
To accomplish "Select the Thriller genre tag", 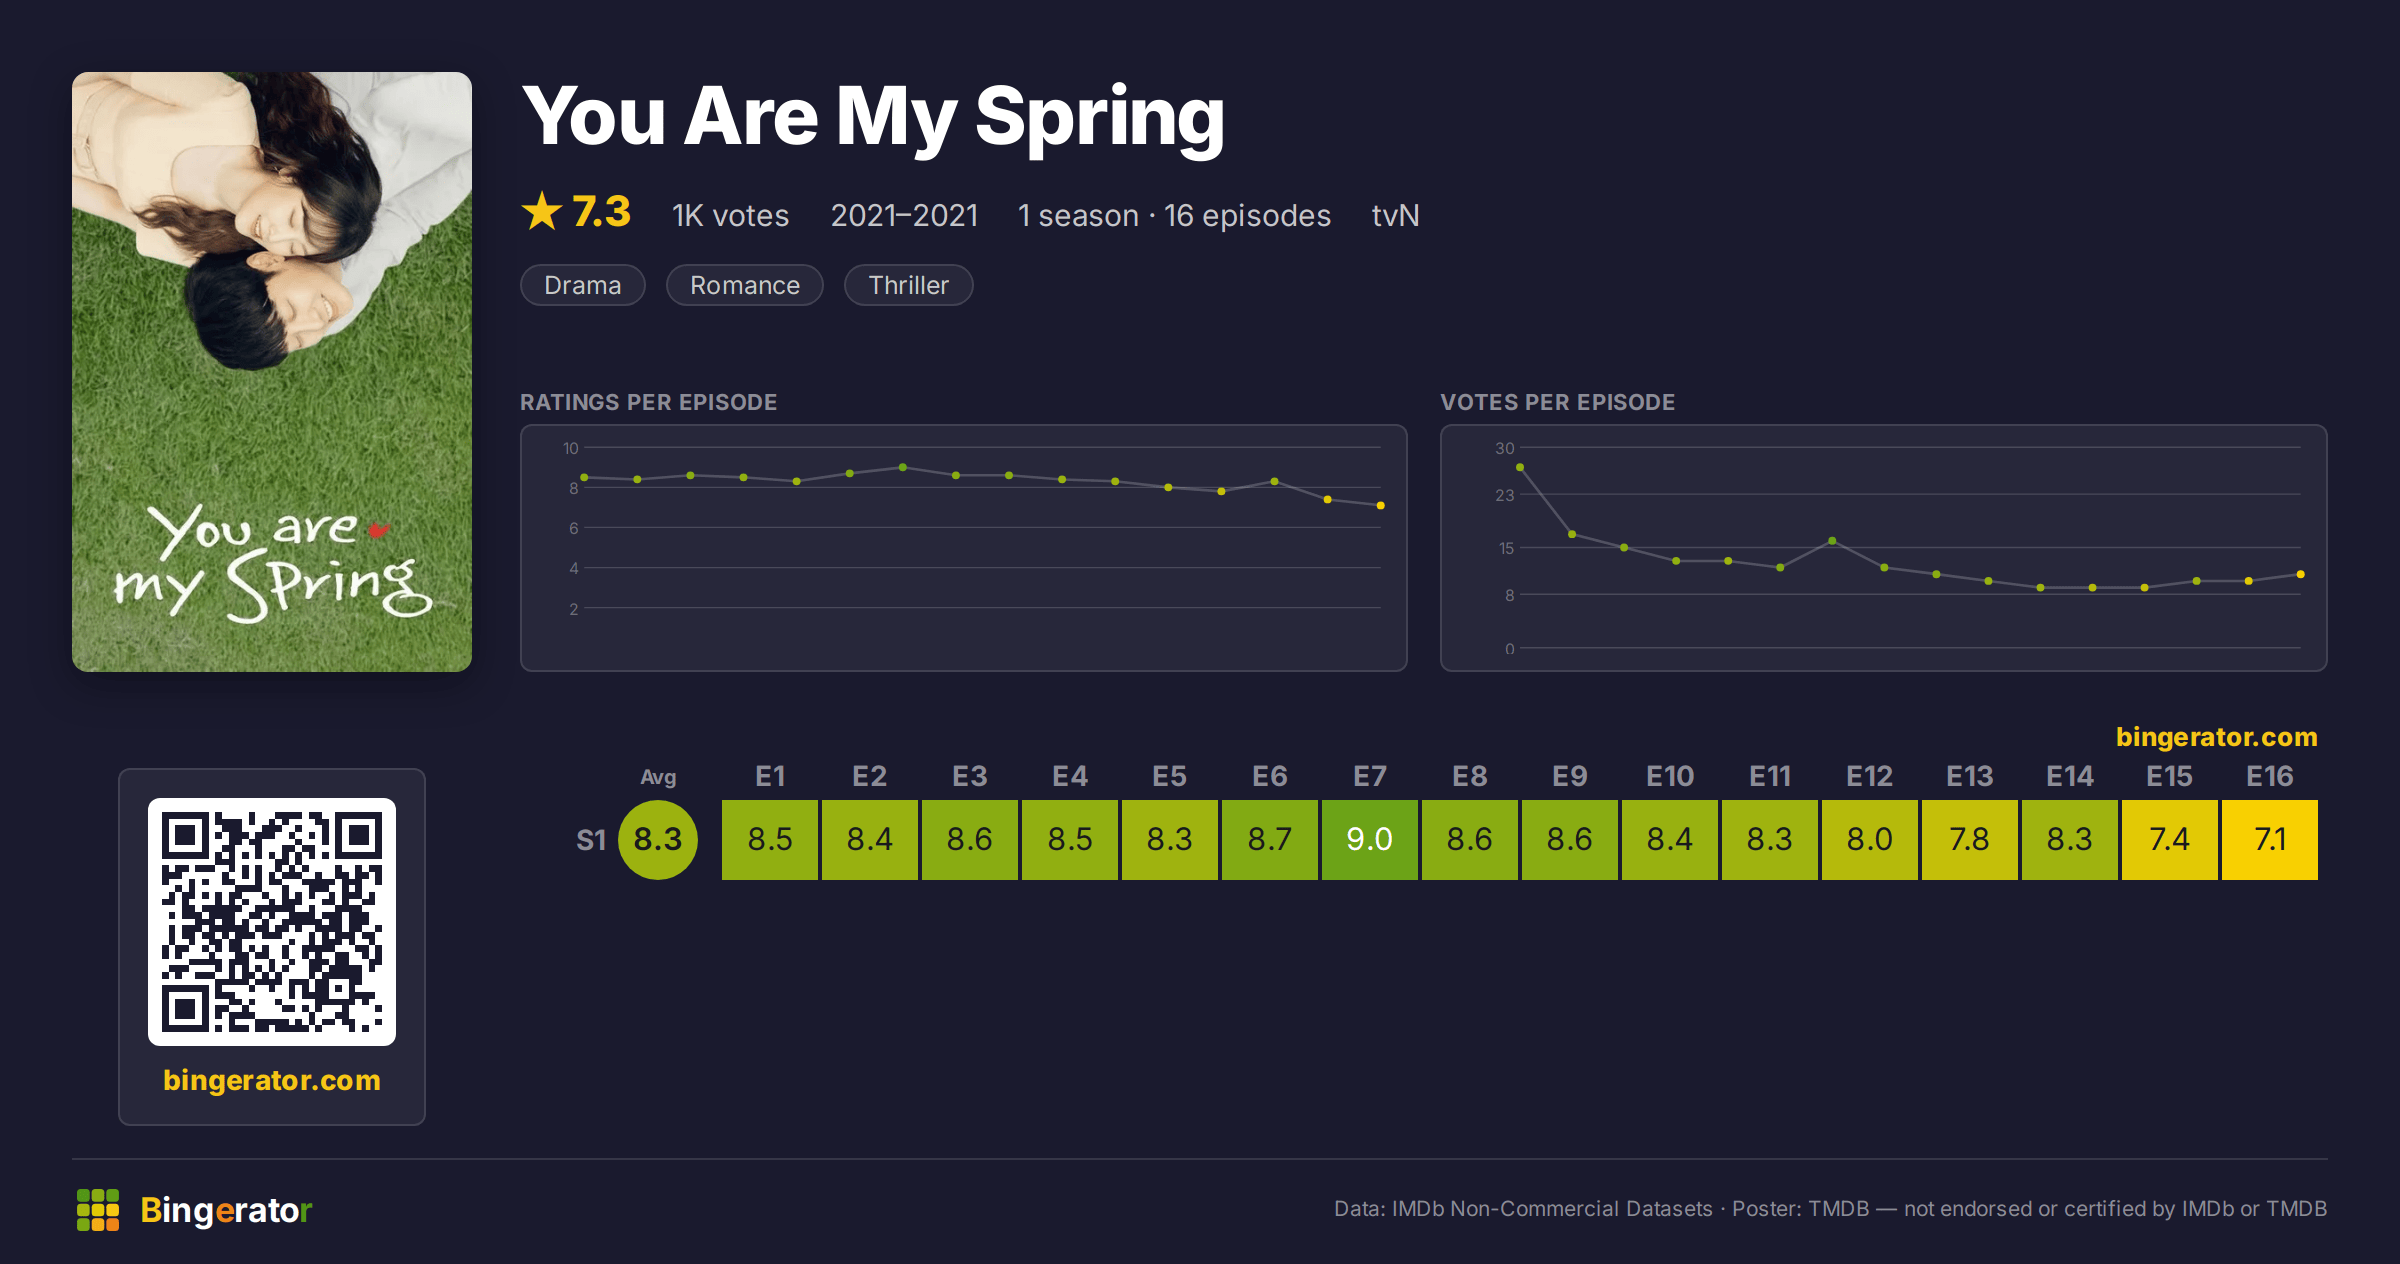I will pyautogui.click(x=908, y=285).
